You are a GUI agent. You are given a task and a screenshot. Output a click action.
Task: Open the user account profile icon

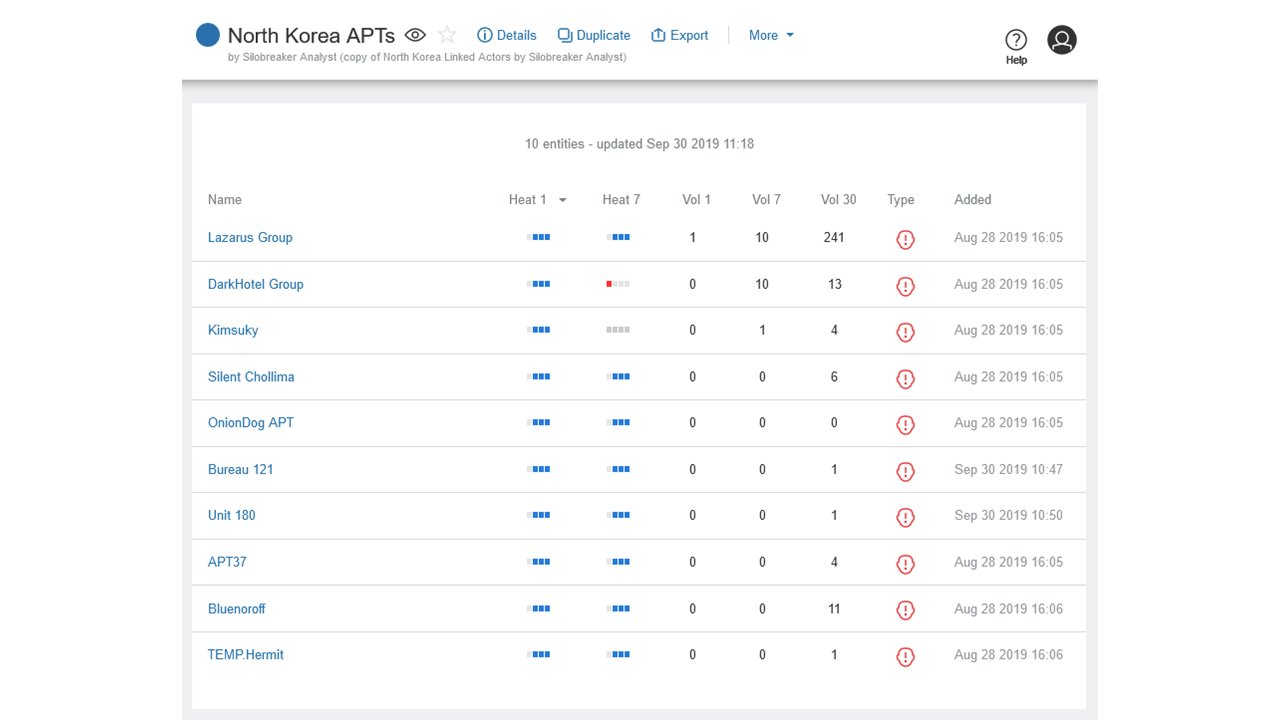1062,40
